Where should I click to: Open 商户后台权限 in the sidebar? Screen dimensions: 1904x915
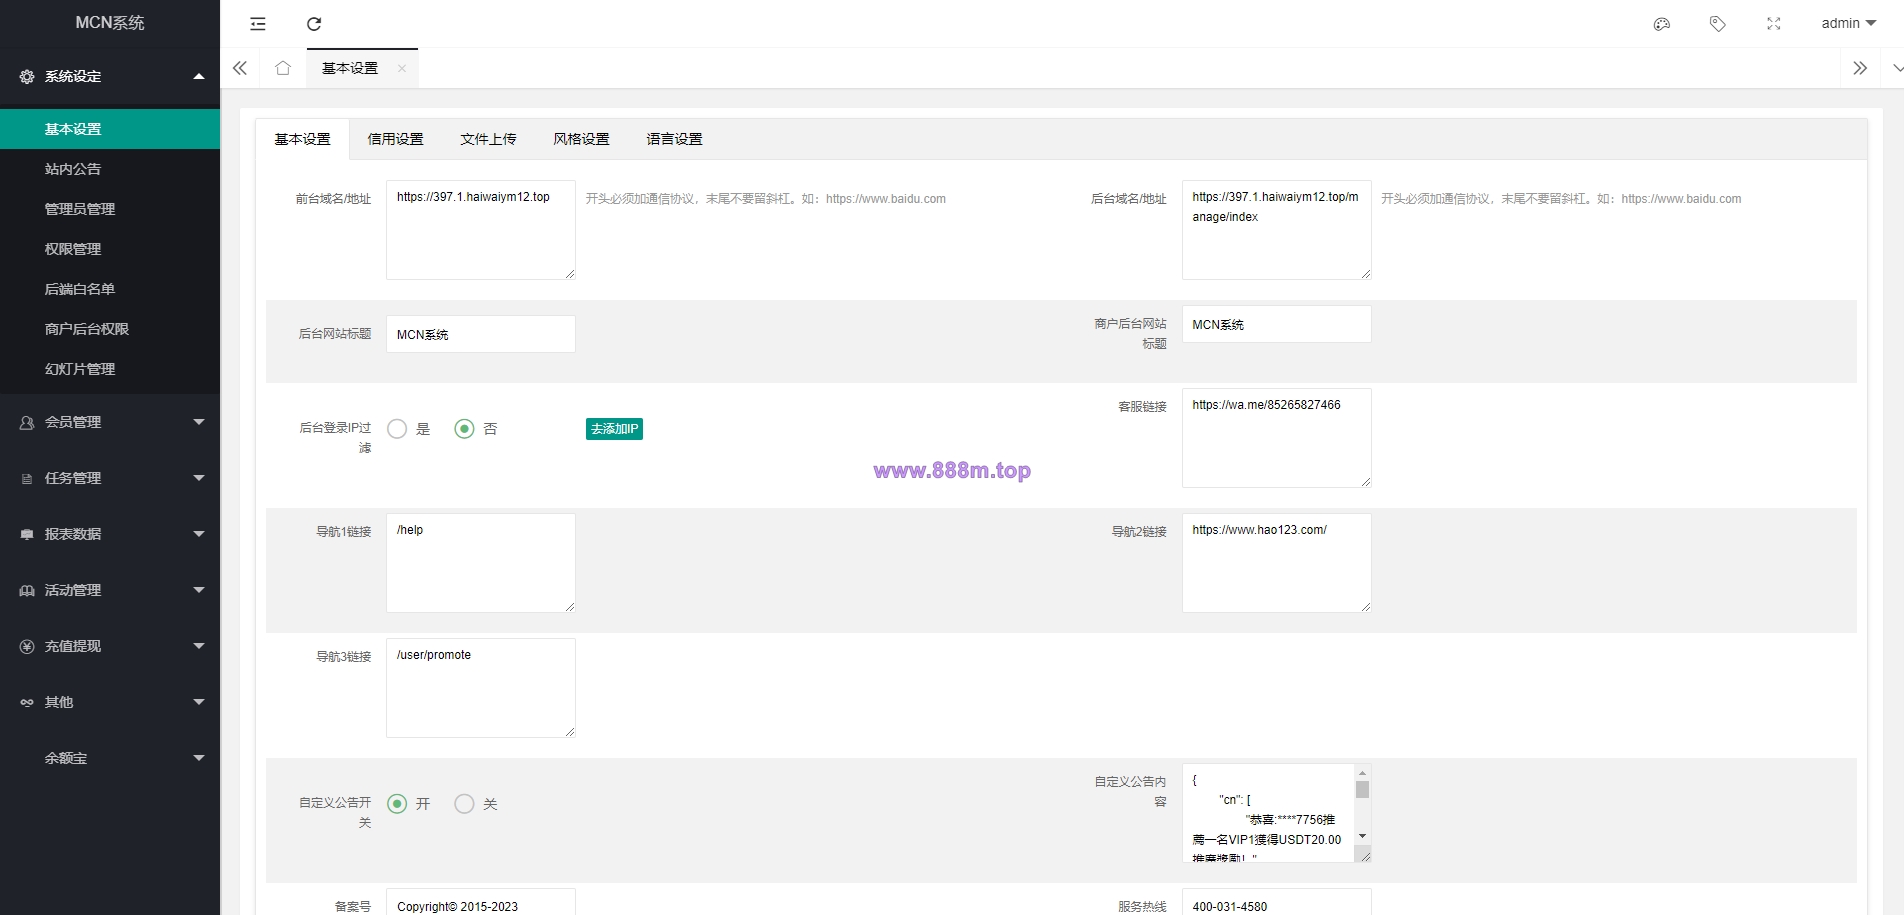click(x=110, y=329)
